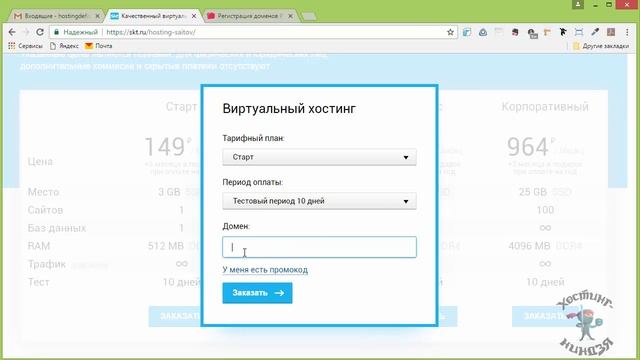The height and width of the screenshot is (360, 640).
Task: Click the Баз данных row label
Action: pos(57,228)
